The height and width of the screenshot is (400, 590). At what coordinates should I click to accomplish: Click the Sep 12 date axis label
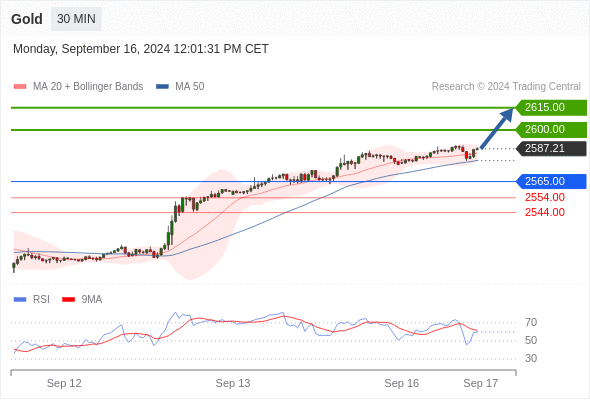click(x=64, y=383)
